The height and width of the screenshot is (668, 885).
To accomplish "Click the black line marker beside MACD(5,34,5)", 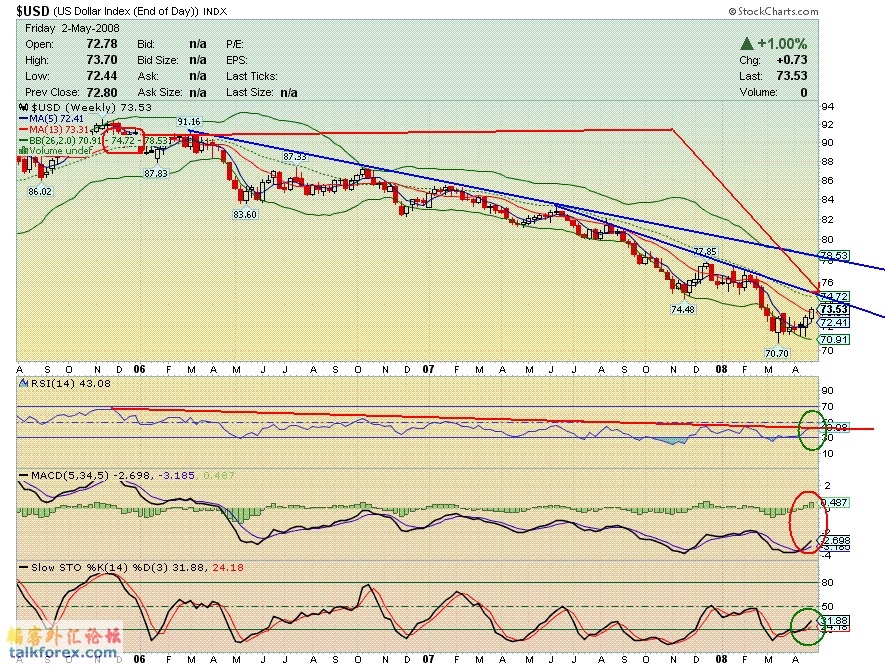I will [x=23, y=476].
